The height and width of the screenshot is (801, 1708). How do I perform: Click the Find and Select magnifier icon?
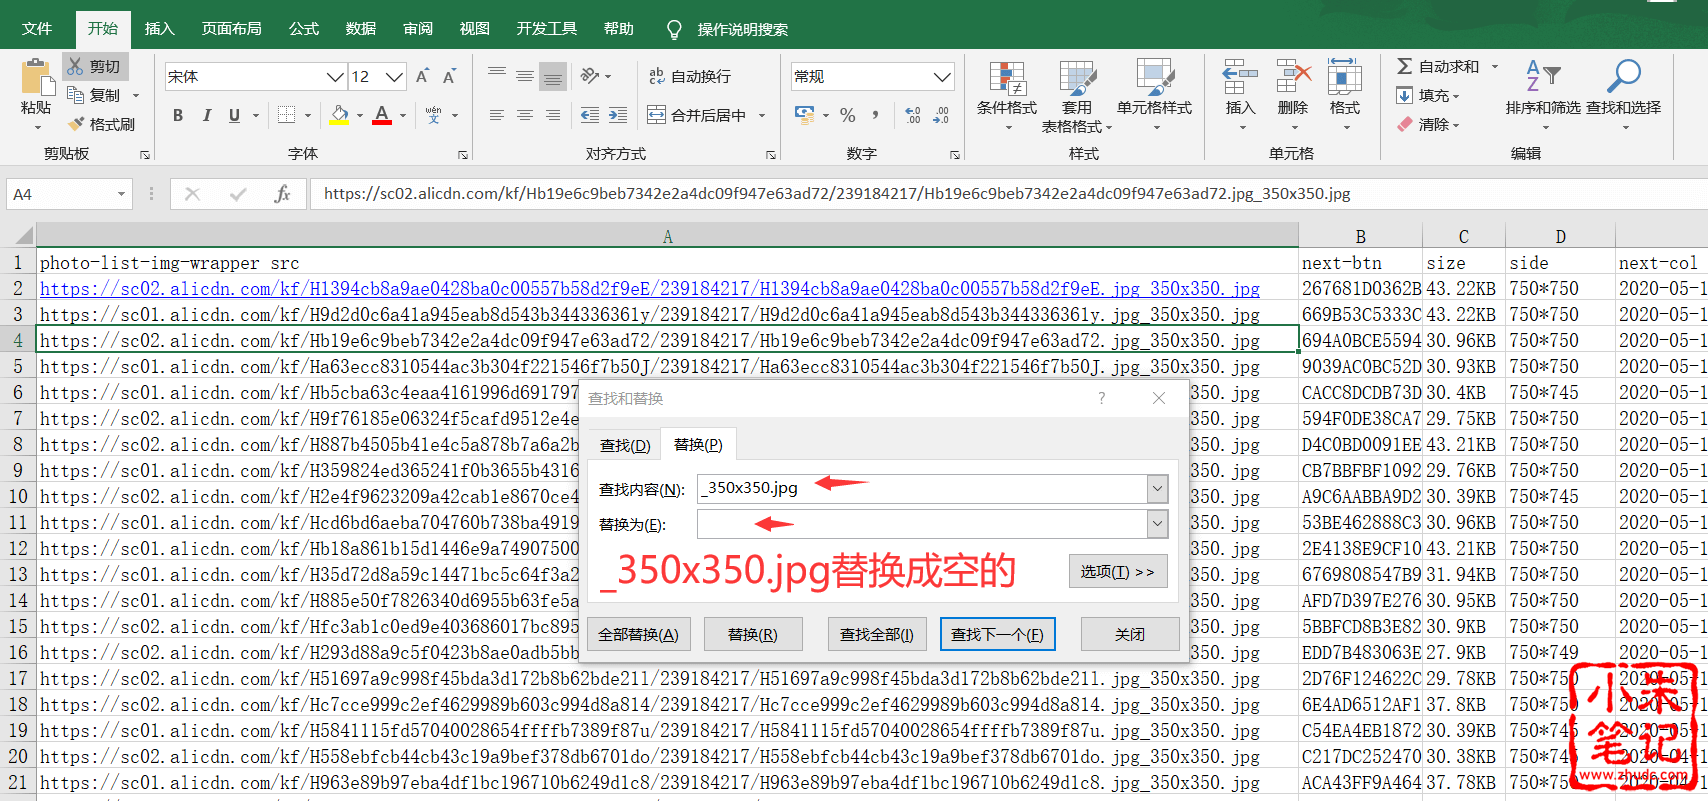coord(1623,76)
